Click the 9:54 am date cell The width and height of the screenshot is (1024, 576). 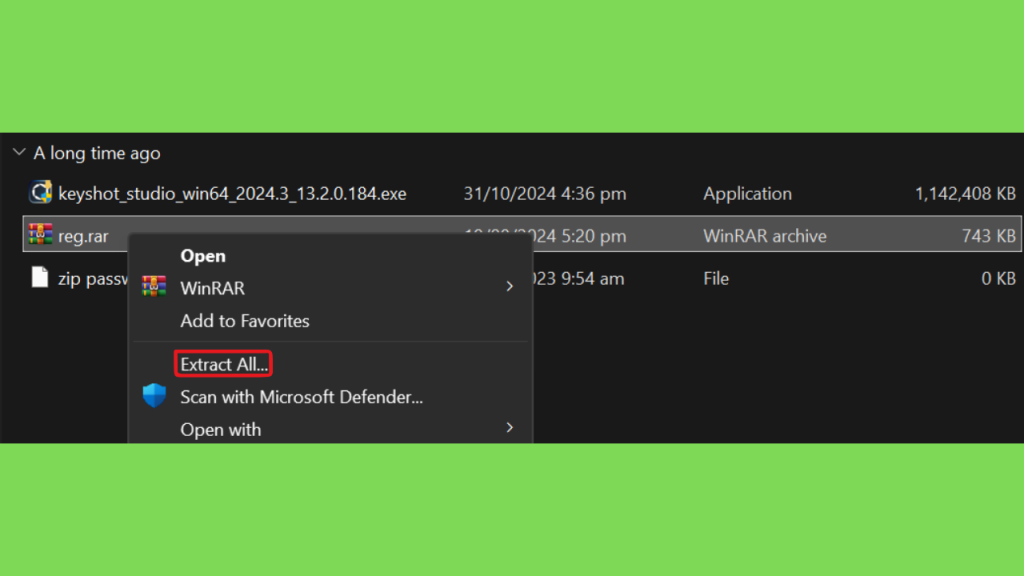coord(579,279)
